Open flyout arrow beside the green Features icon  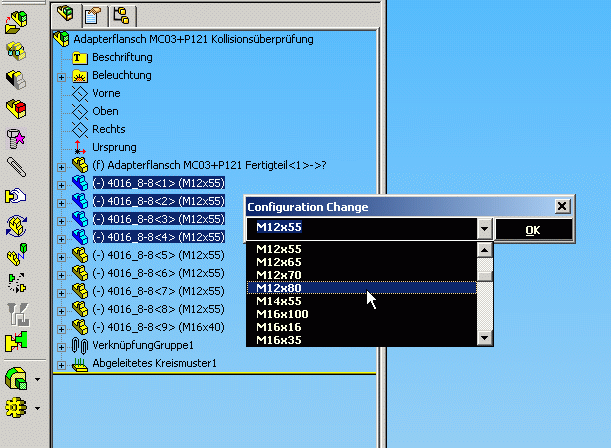point(37,379)
